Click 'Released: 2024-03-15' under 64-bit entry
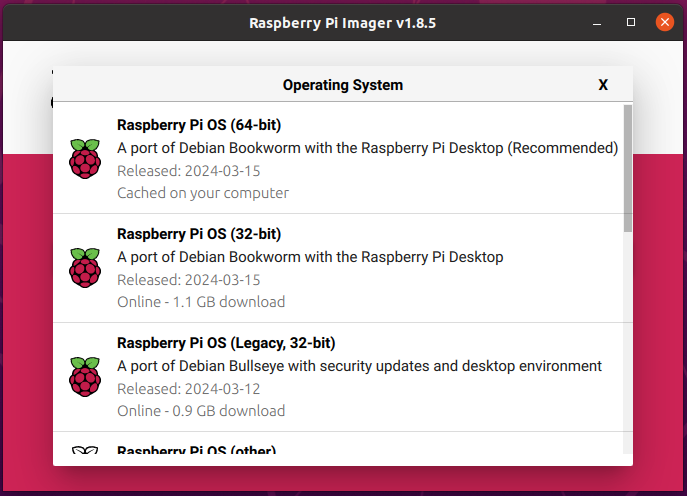Image resolution: width=687 pixels, height=496 pixels. point(188,171)
